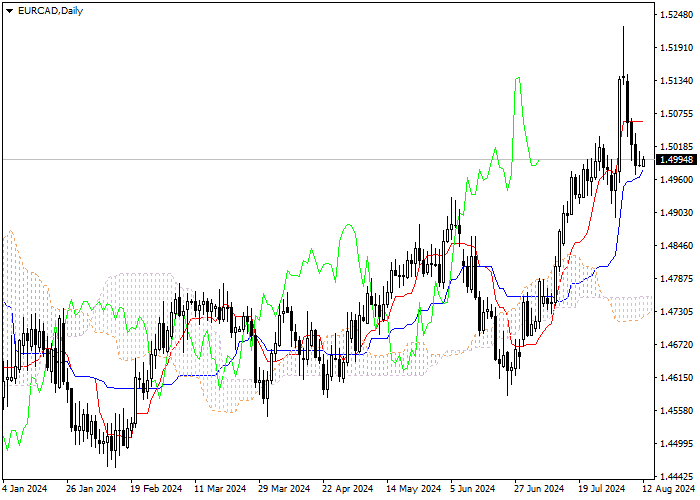
Task: Select price level 1.51340 on the scale
Action: tap(676, 81)
